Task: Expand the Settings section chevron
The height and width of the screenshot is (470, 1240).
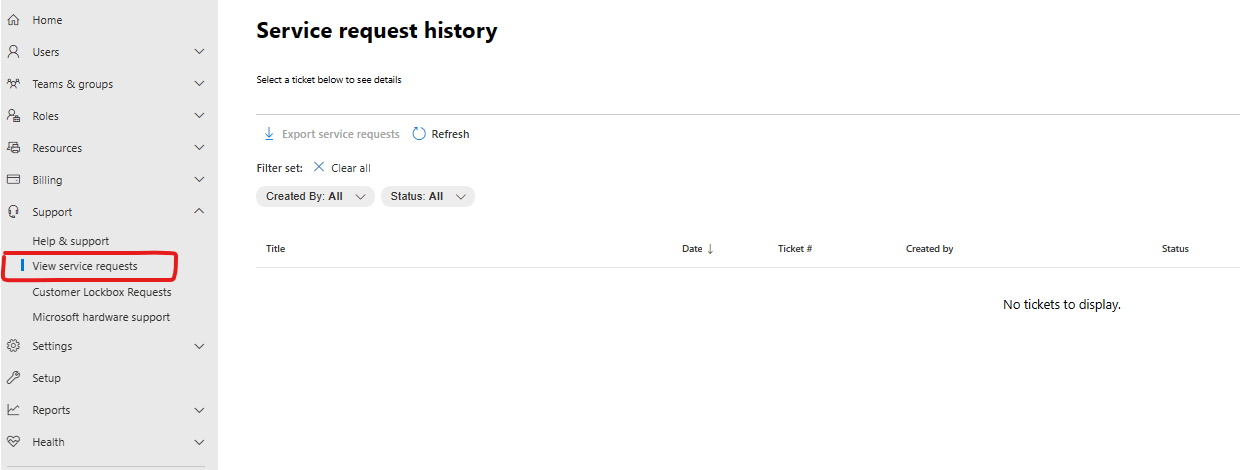Action: coord(199,346)
